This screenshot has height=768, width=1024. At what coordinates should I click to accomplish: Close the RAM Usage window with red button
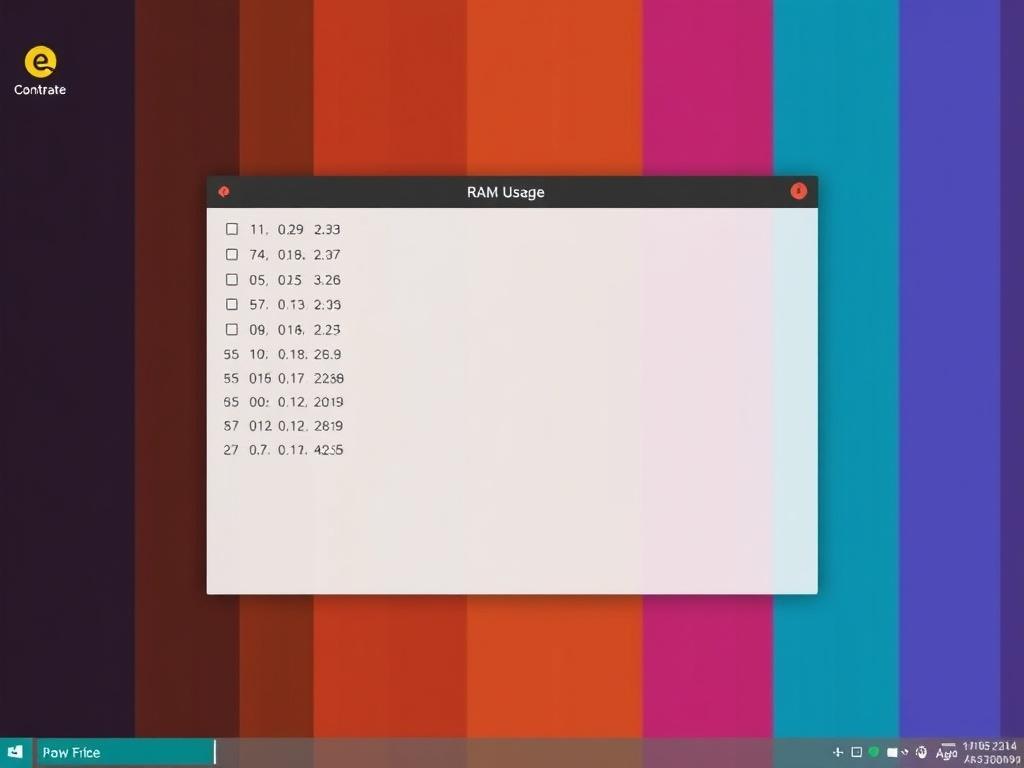(798, 191)
